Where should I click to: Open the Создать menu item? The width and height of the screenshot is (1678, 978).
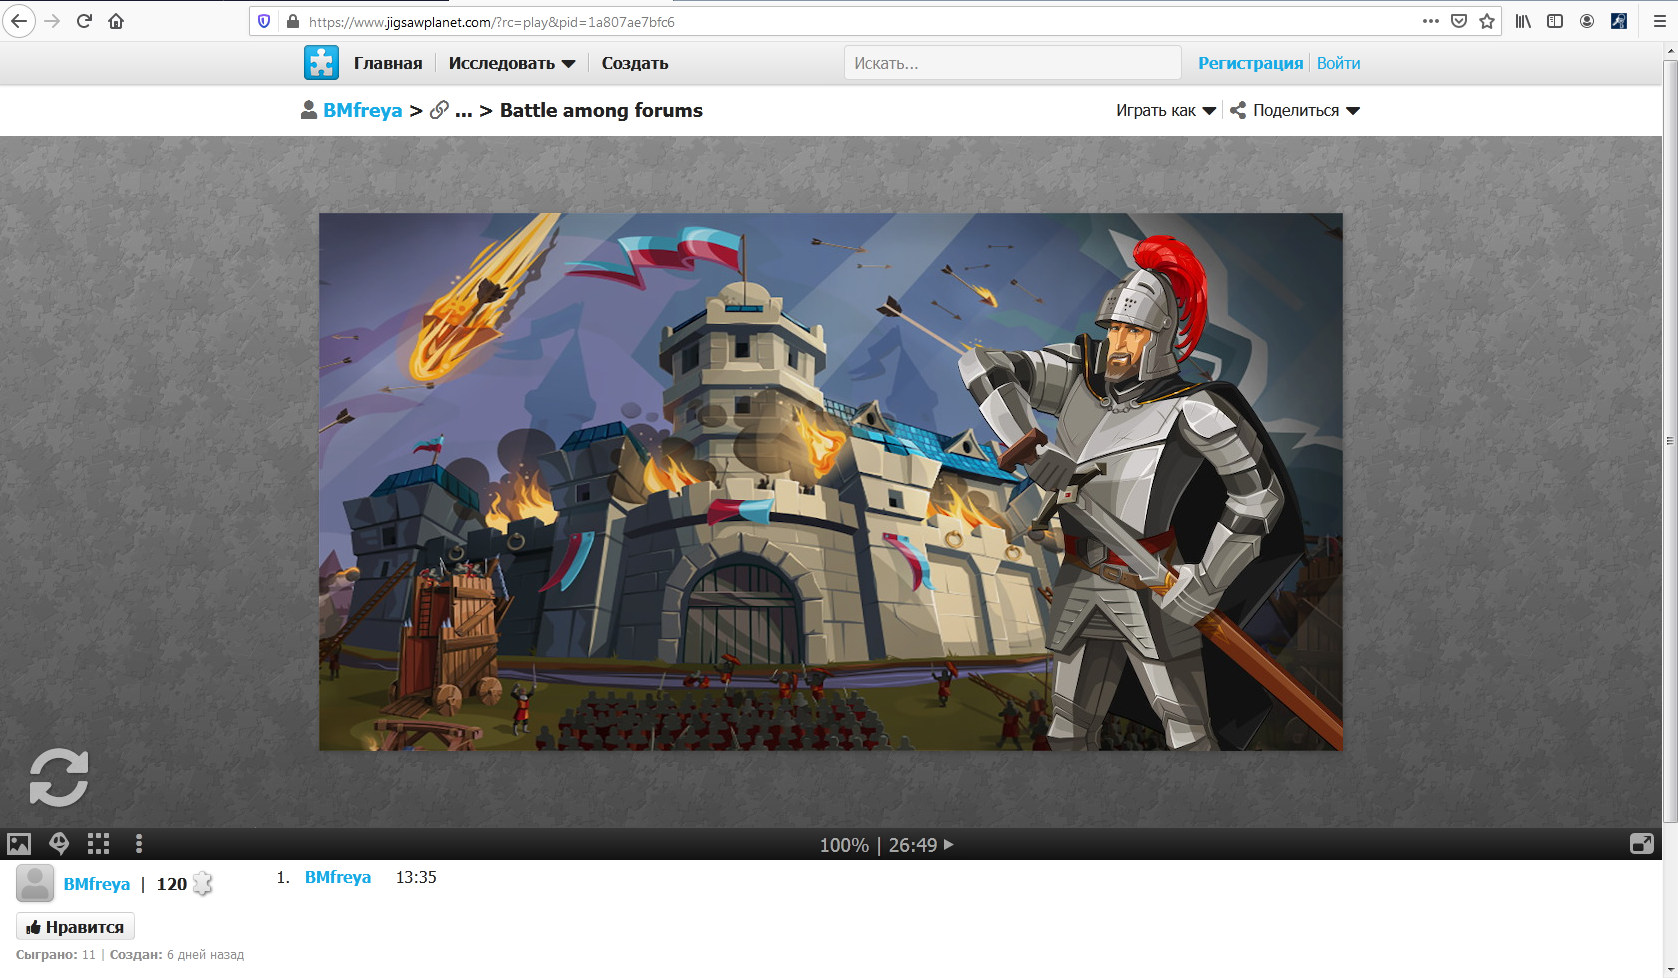tap(635, 63)
